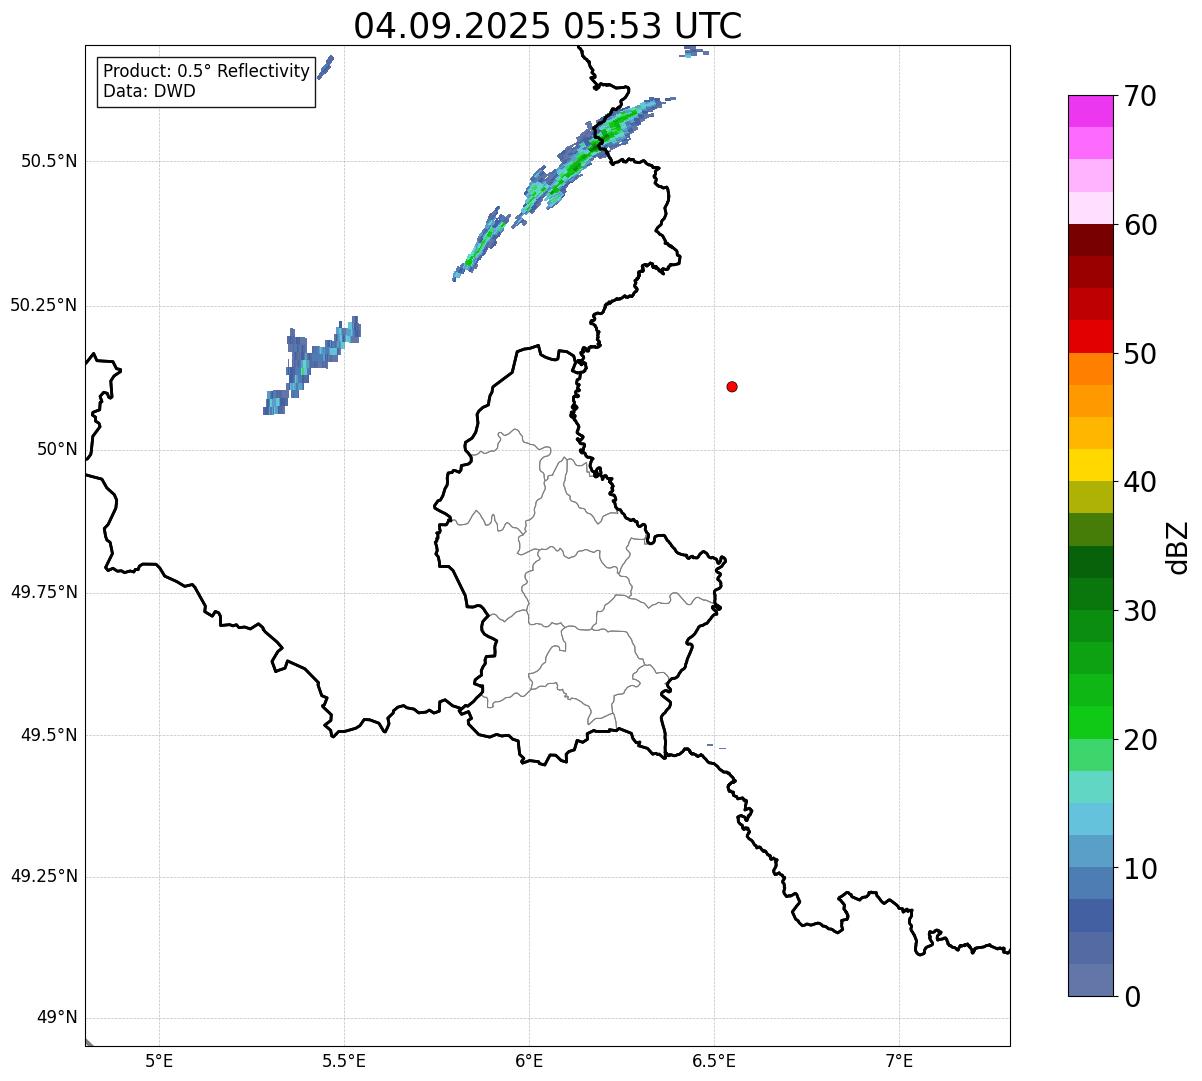
Task: Click the latitude label 50.25°N
Action: tap(43, 306)
